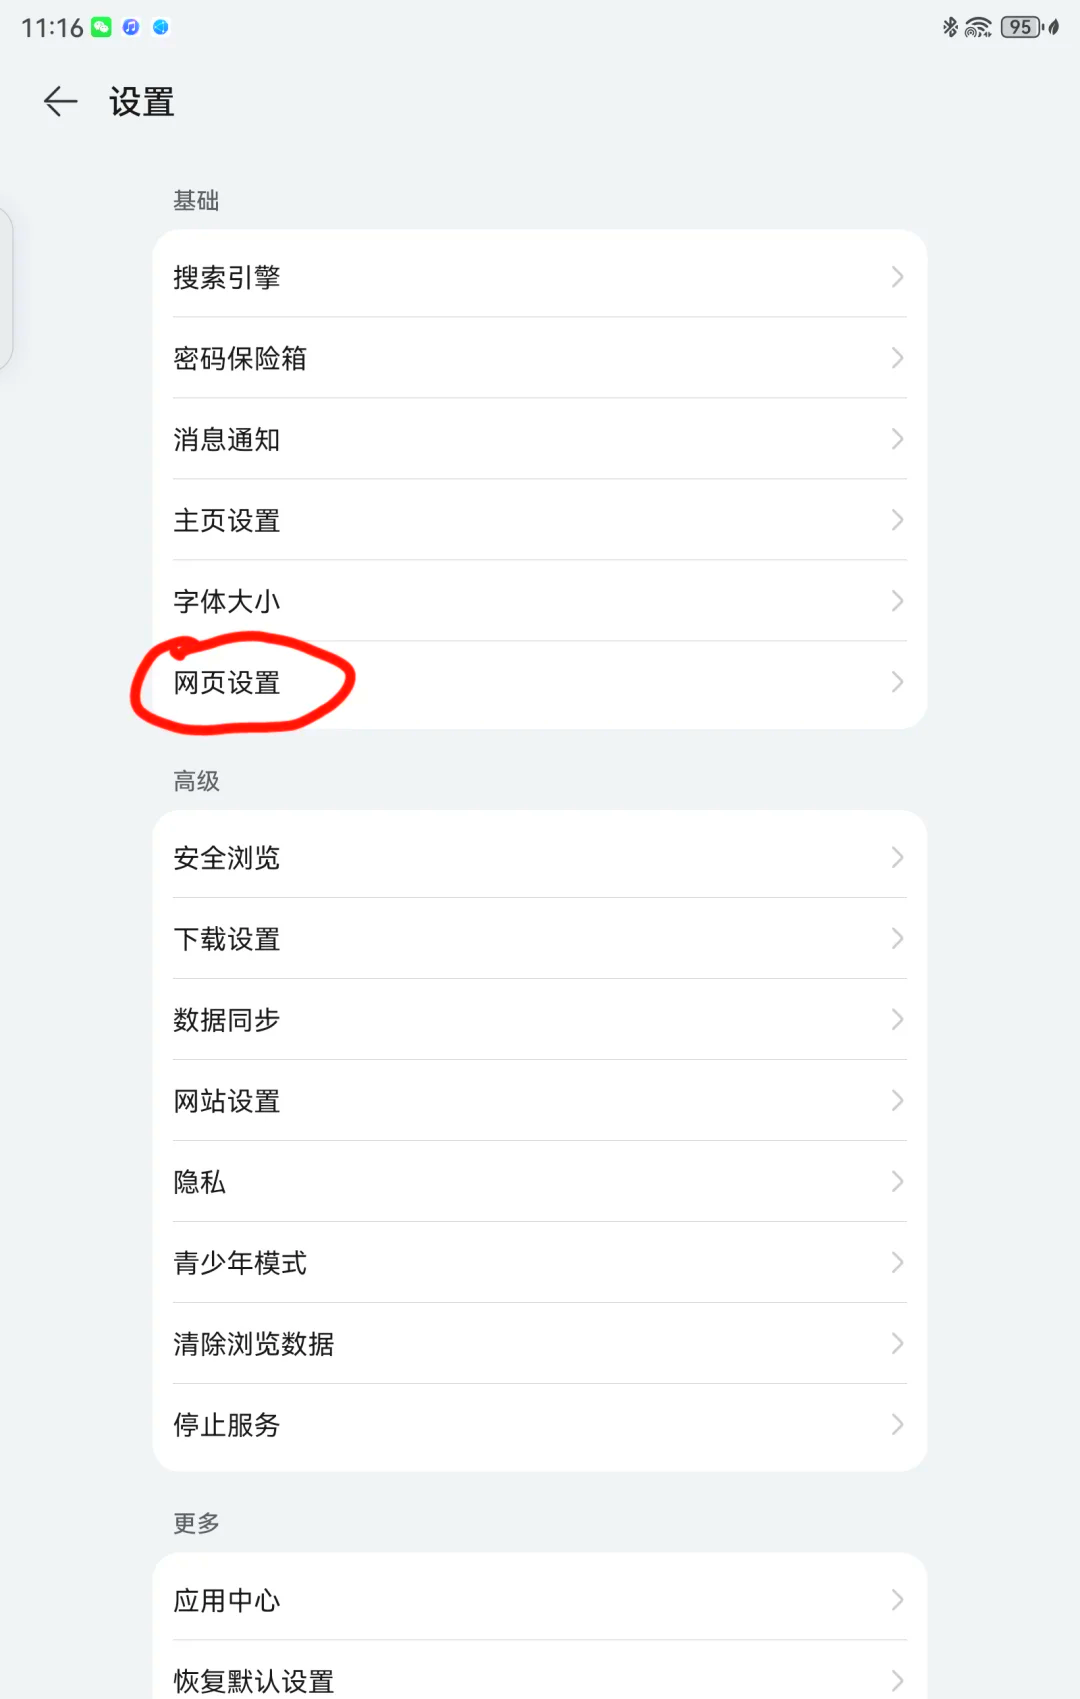Image resolution: width=1080 pixels, height=1699 pixels.
Task: Tap the music app icon in status bar
Action: (131, 26)
